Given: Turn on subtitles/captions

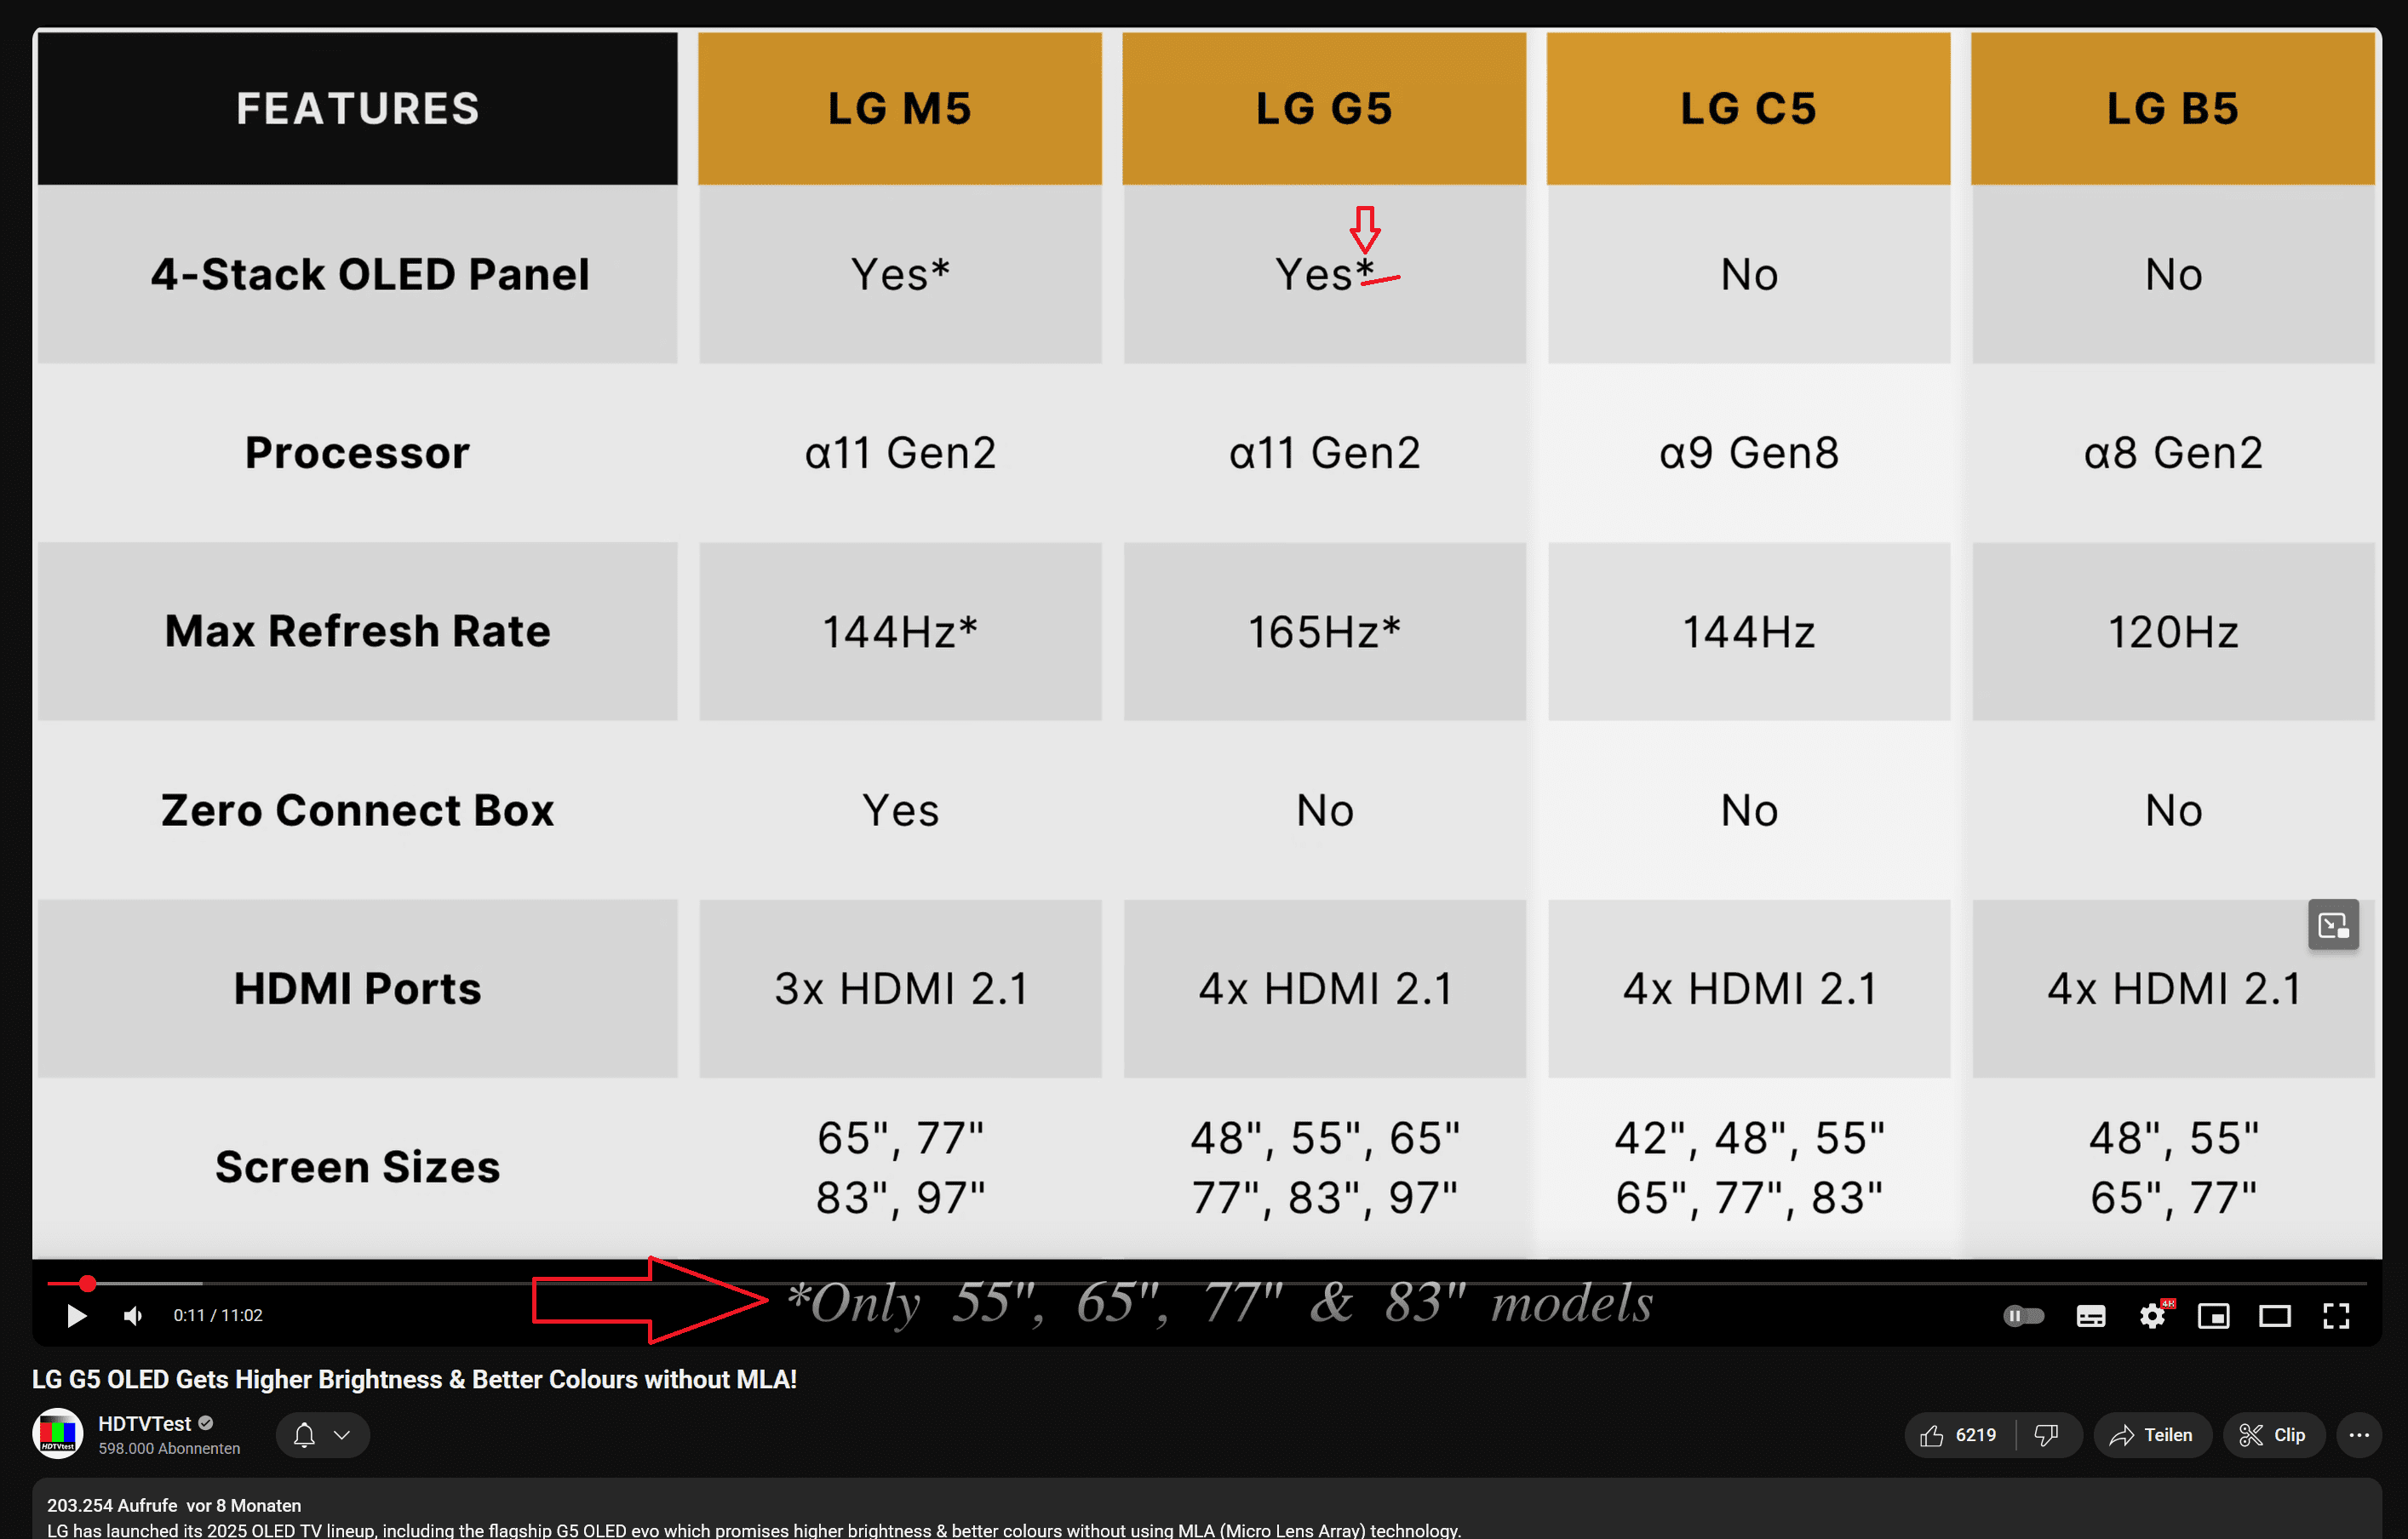Looking at the screenshot, I should [2090, 1315].
